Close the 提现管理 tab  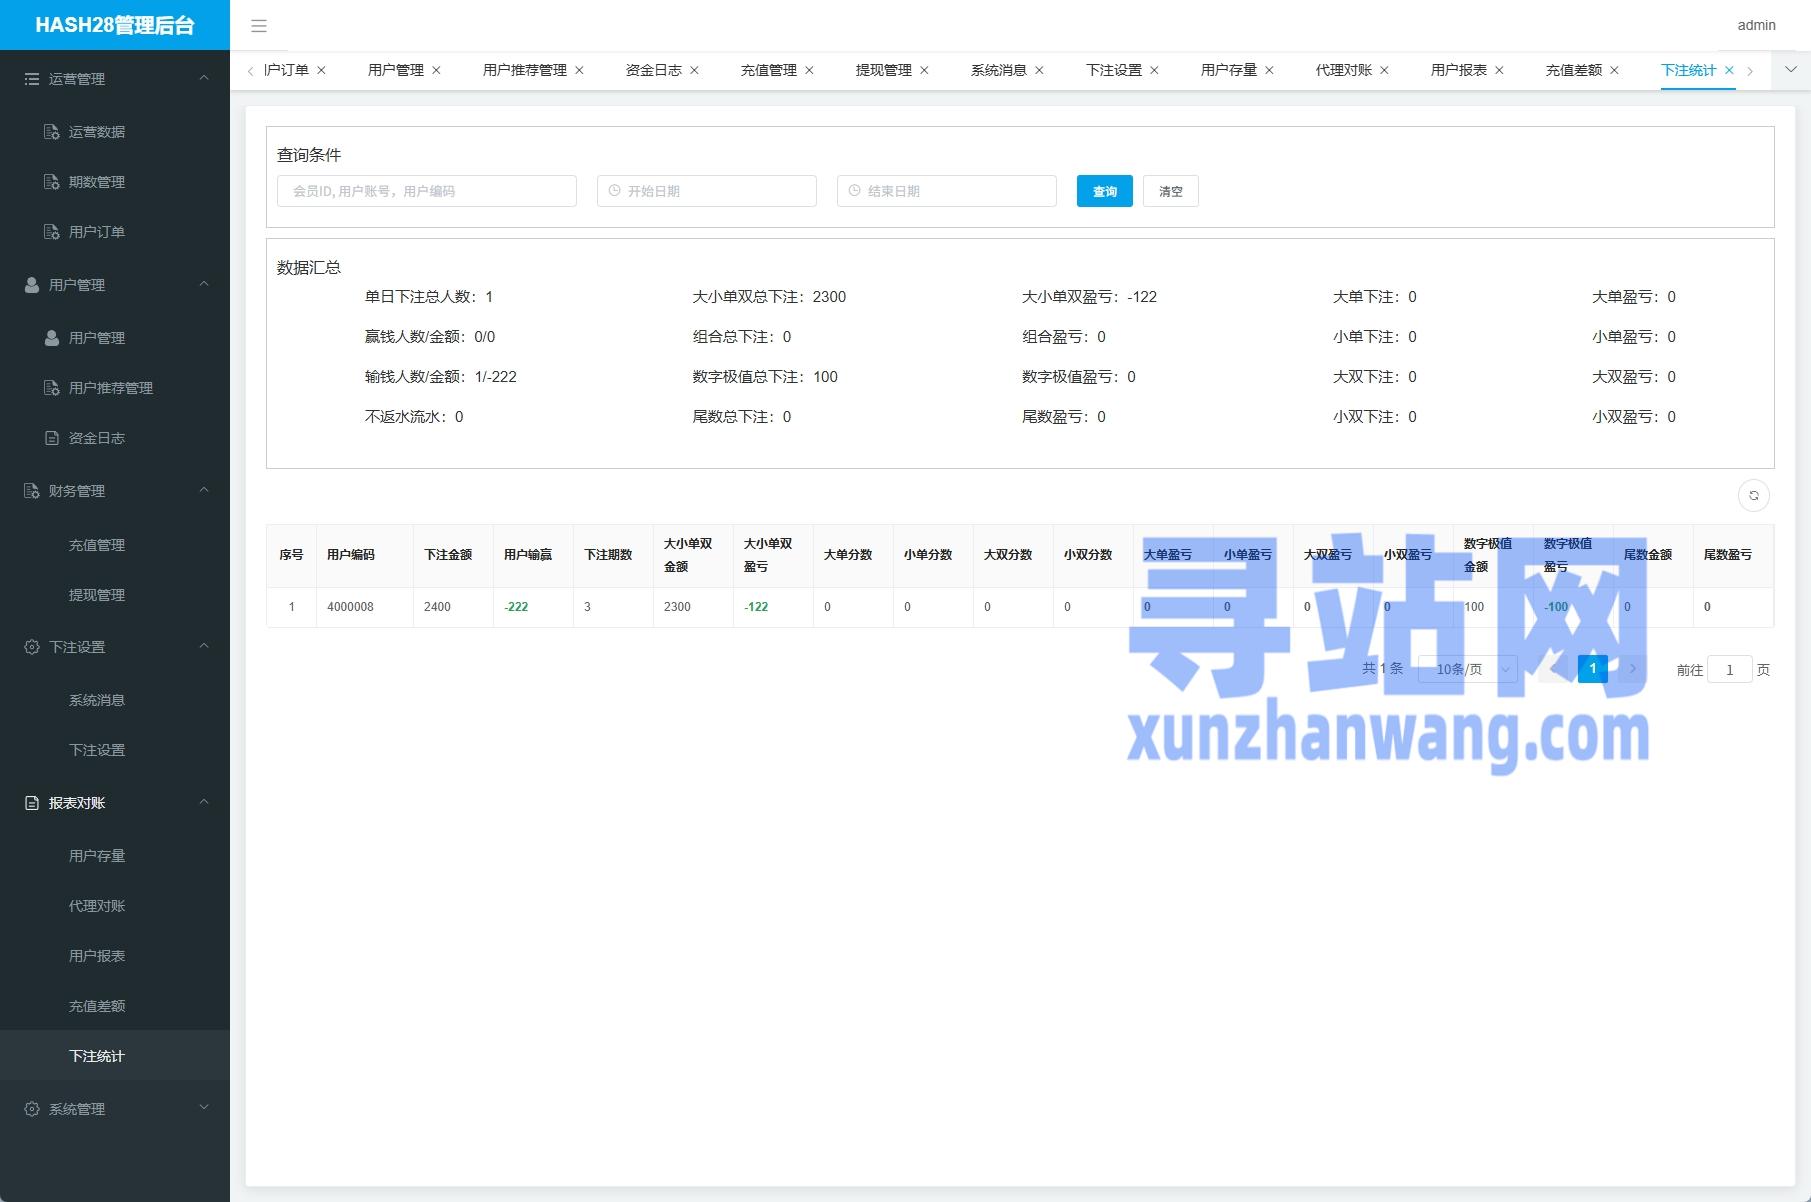(924, 70)
